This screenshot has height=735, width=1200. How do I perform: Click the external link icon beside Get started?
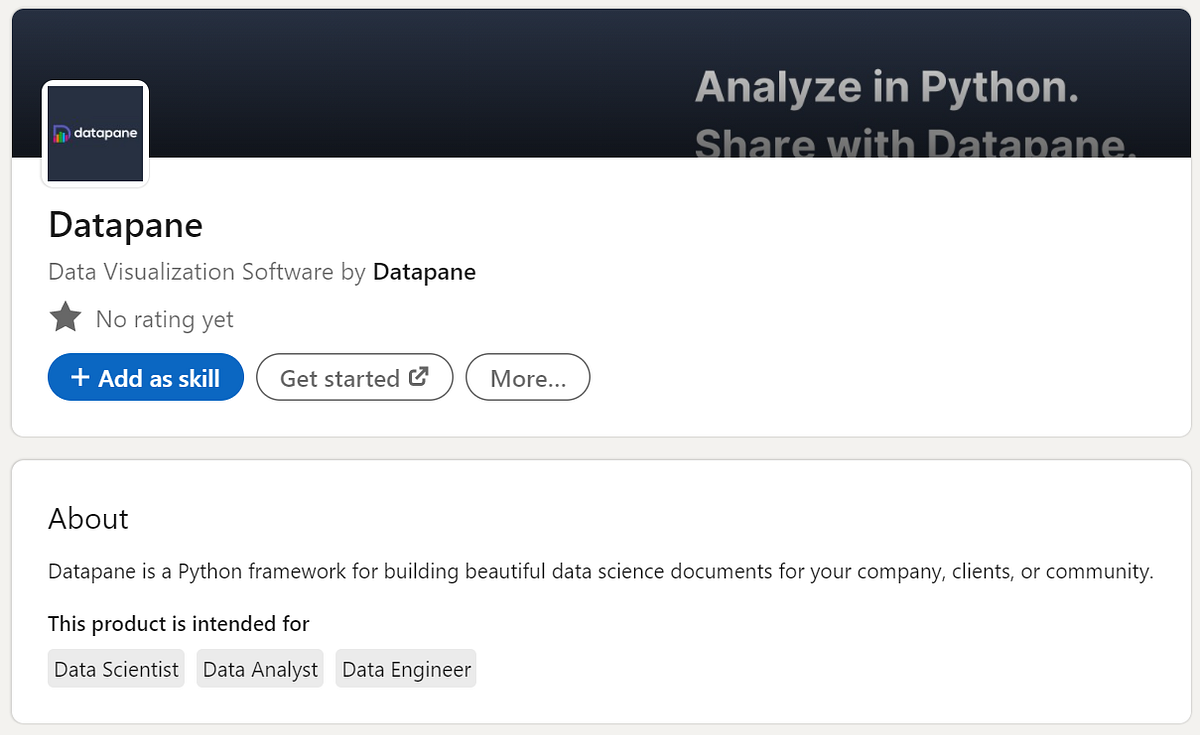[x=421, y=376]
